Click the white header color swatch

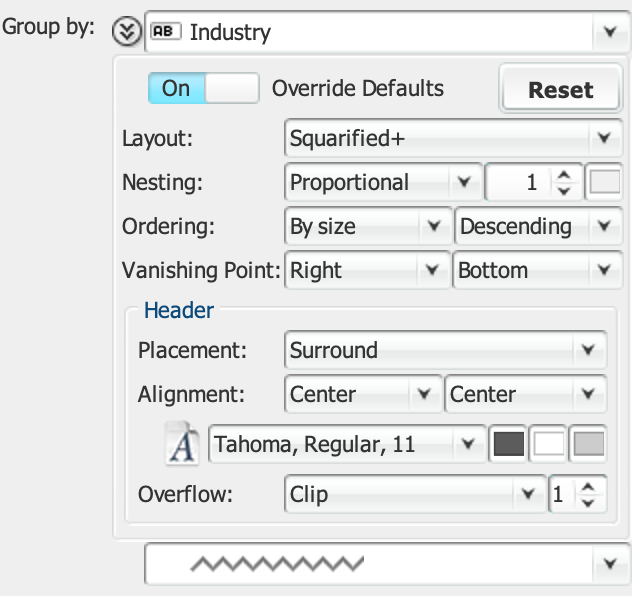tap(548, 445)
